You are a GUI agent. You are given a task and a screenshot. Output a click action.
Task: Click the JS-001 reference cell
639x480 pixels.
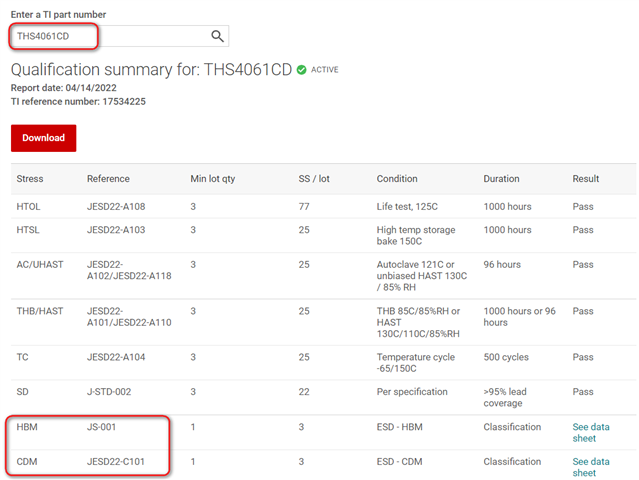tap(104, 427)
